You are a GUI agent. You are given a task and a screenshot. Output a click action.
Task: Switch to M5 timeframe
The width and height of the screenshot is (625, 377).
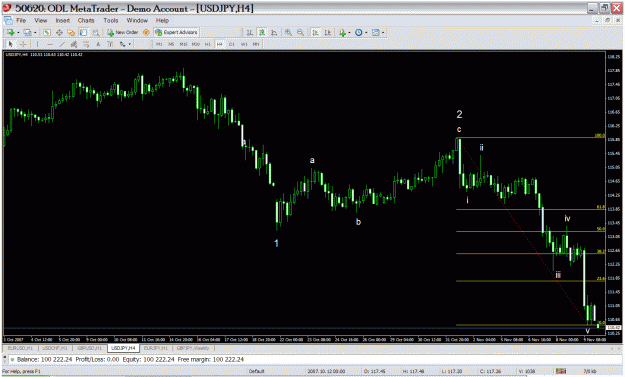coord(171,44)
